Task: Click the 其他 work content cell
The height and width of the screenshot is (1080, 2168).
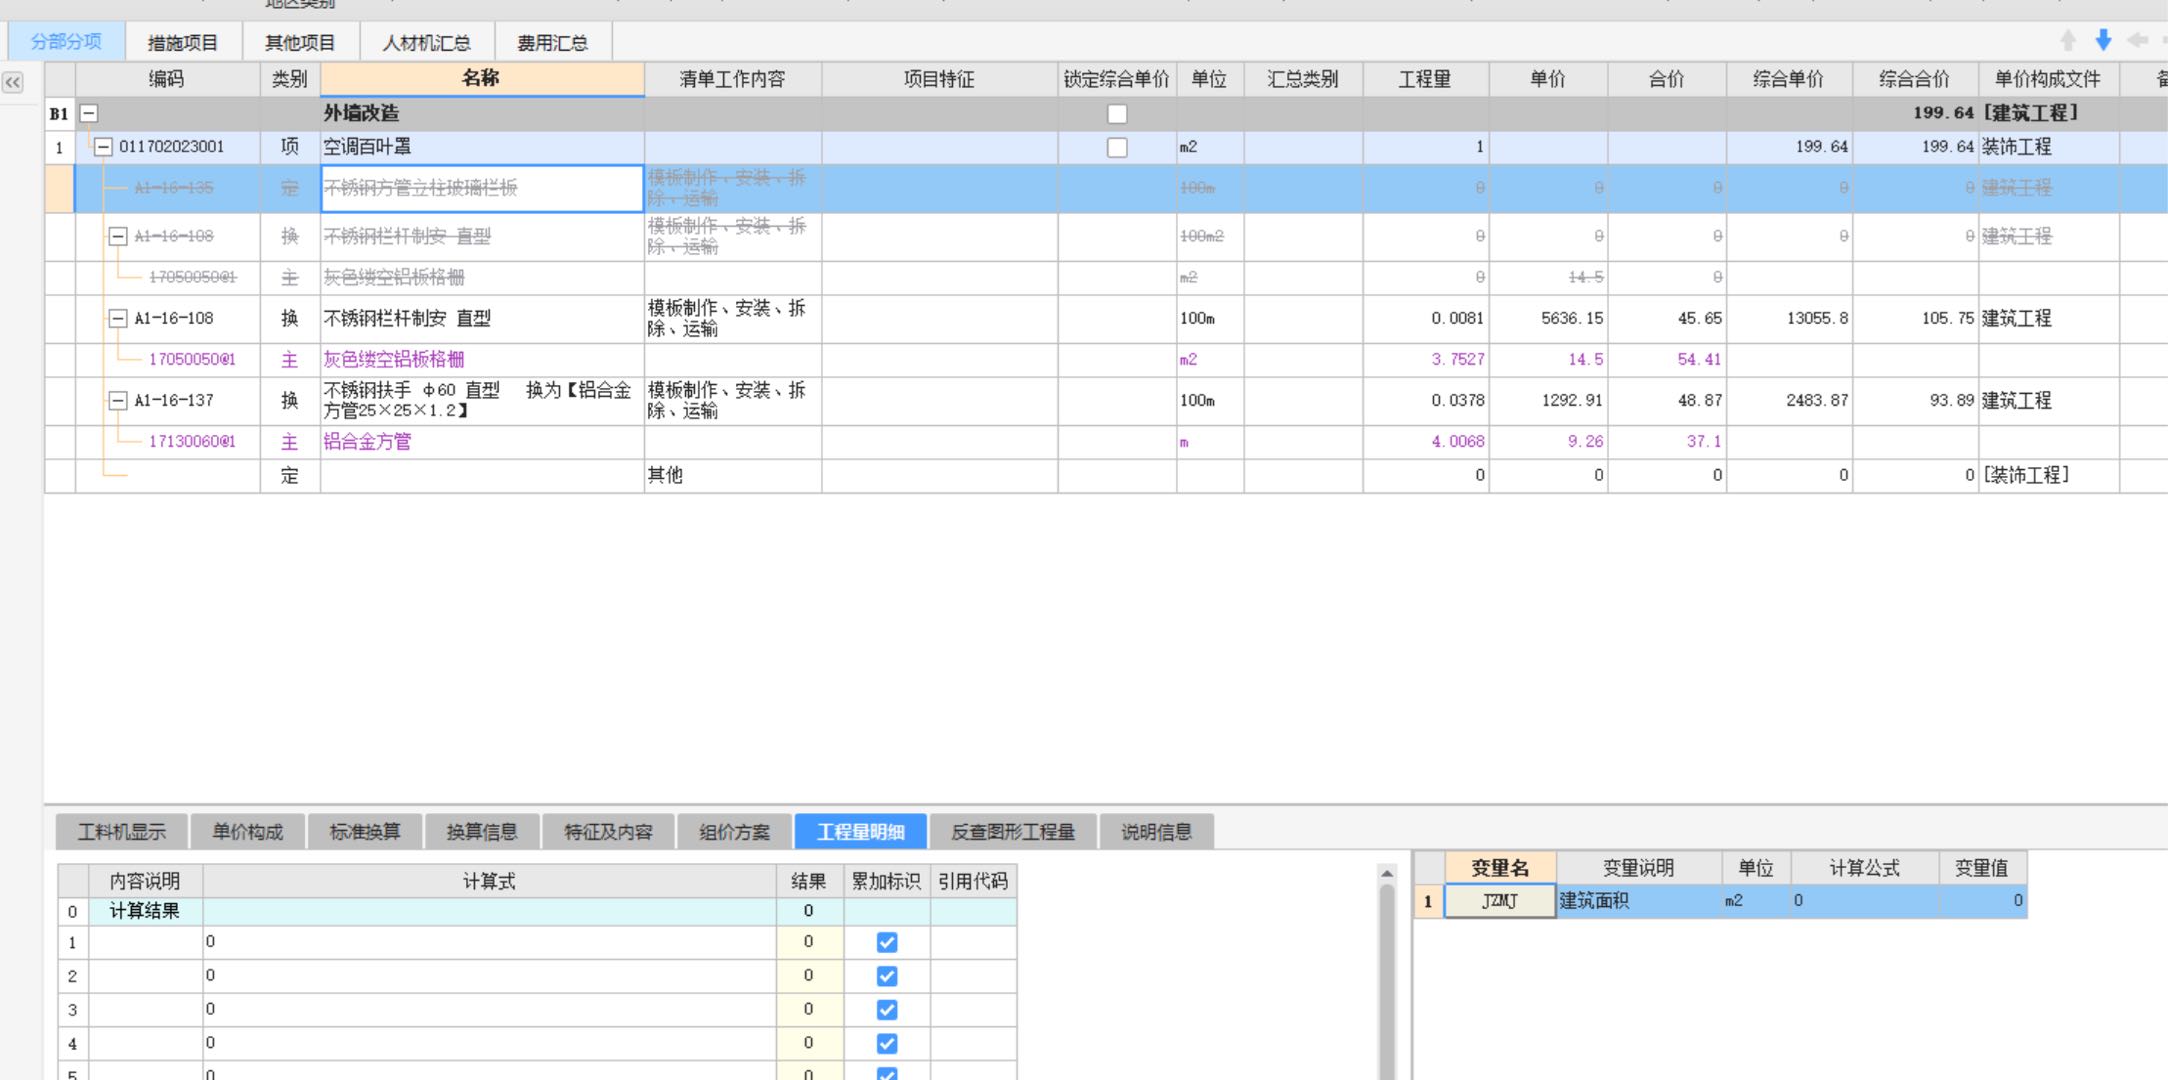Action: pos(733,476)
